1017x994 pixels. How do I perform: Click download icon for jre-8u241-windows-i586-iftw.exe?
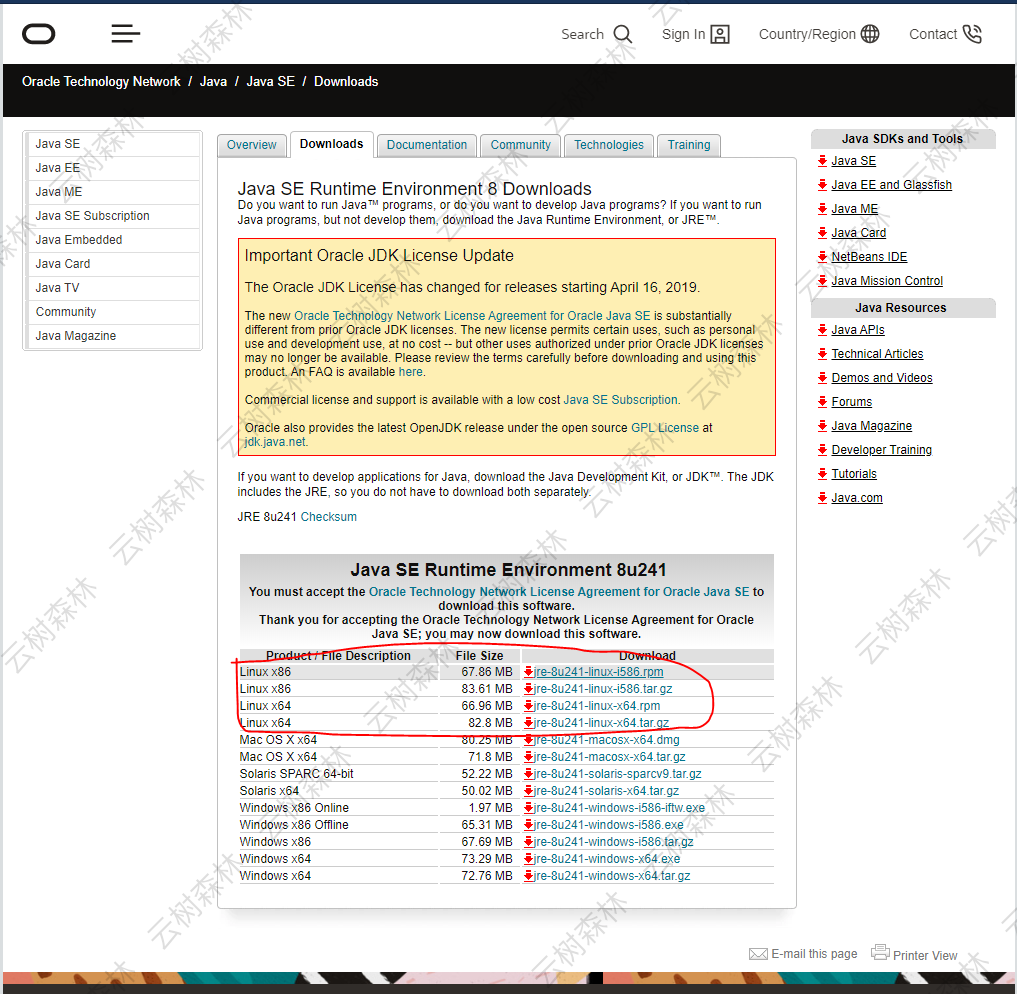(x=529, y=808)
